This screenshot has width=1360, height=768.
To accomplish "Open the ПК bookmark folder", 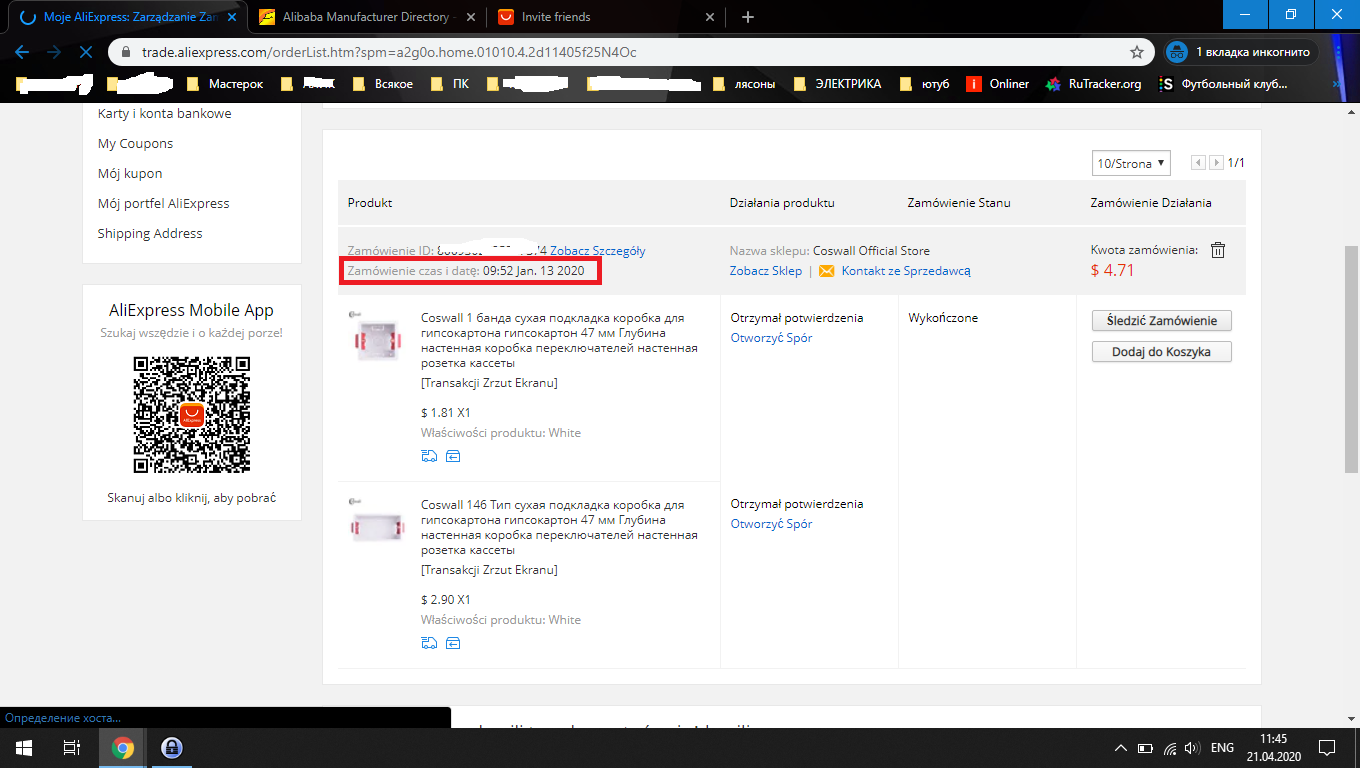I will click(449, 84).
